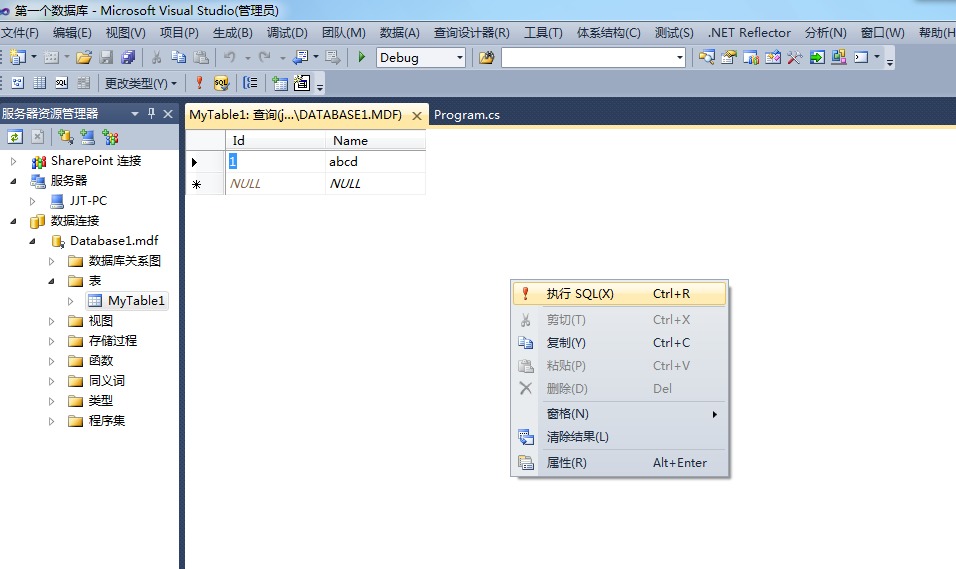Click the New Project toolbar icon

(x=18, y=57)
